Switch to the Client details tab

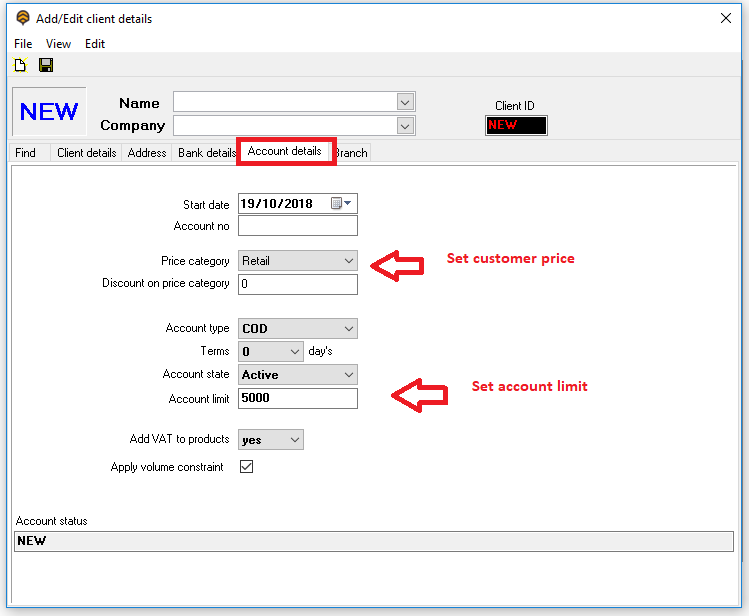(87, 153)
